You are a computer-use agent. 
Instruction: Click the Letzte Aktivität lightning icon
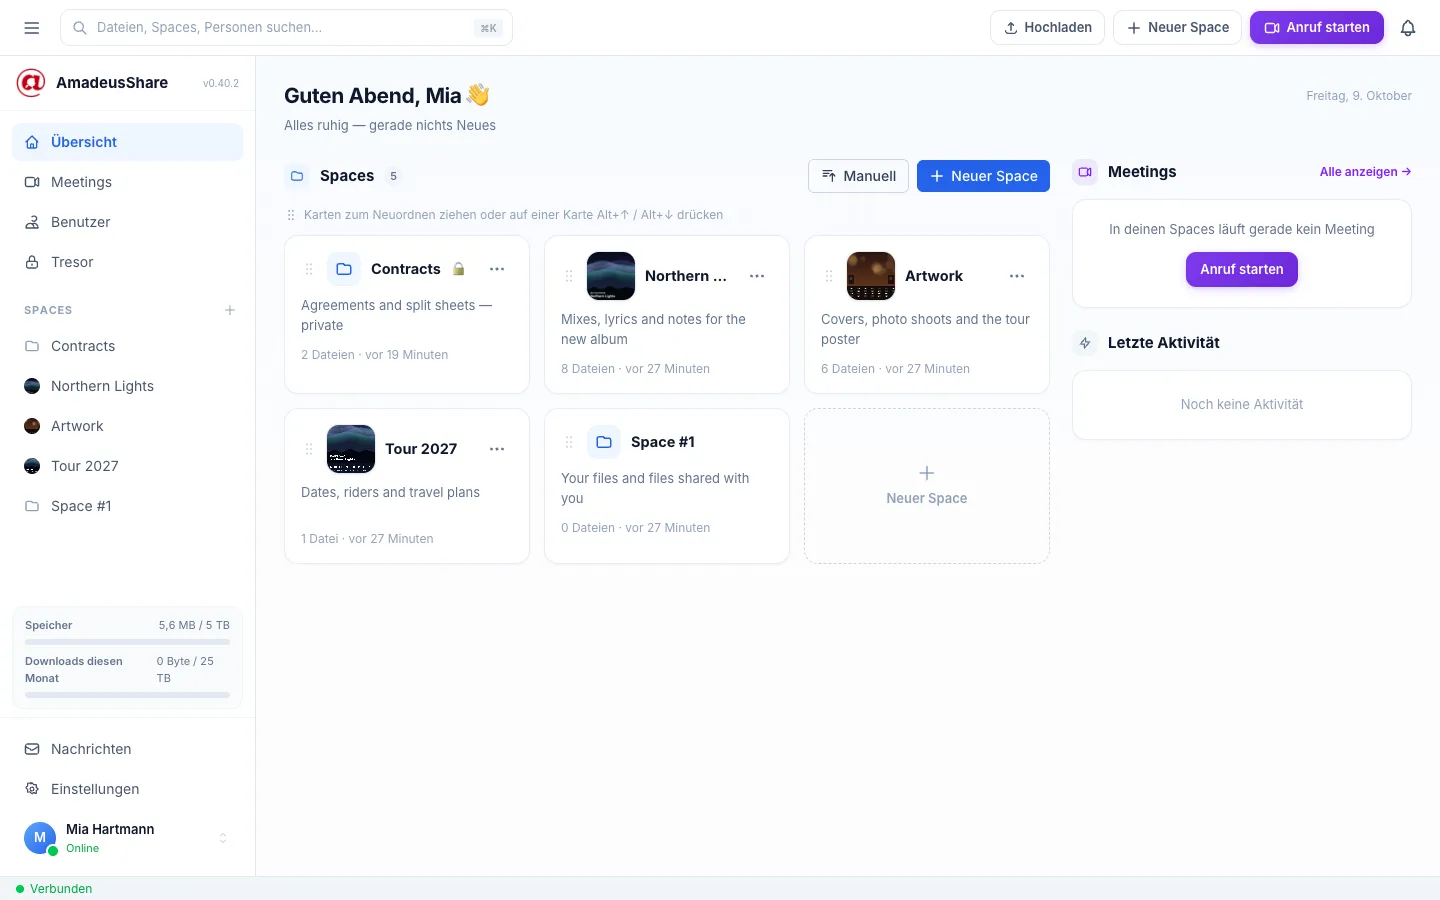coord(1085,343)
